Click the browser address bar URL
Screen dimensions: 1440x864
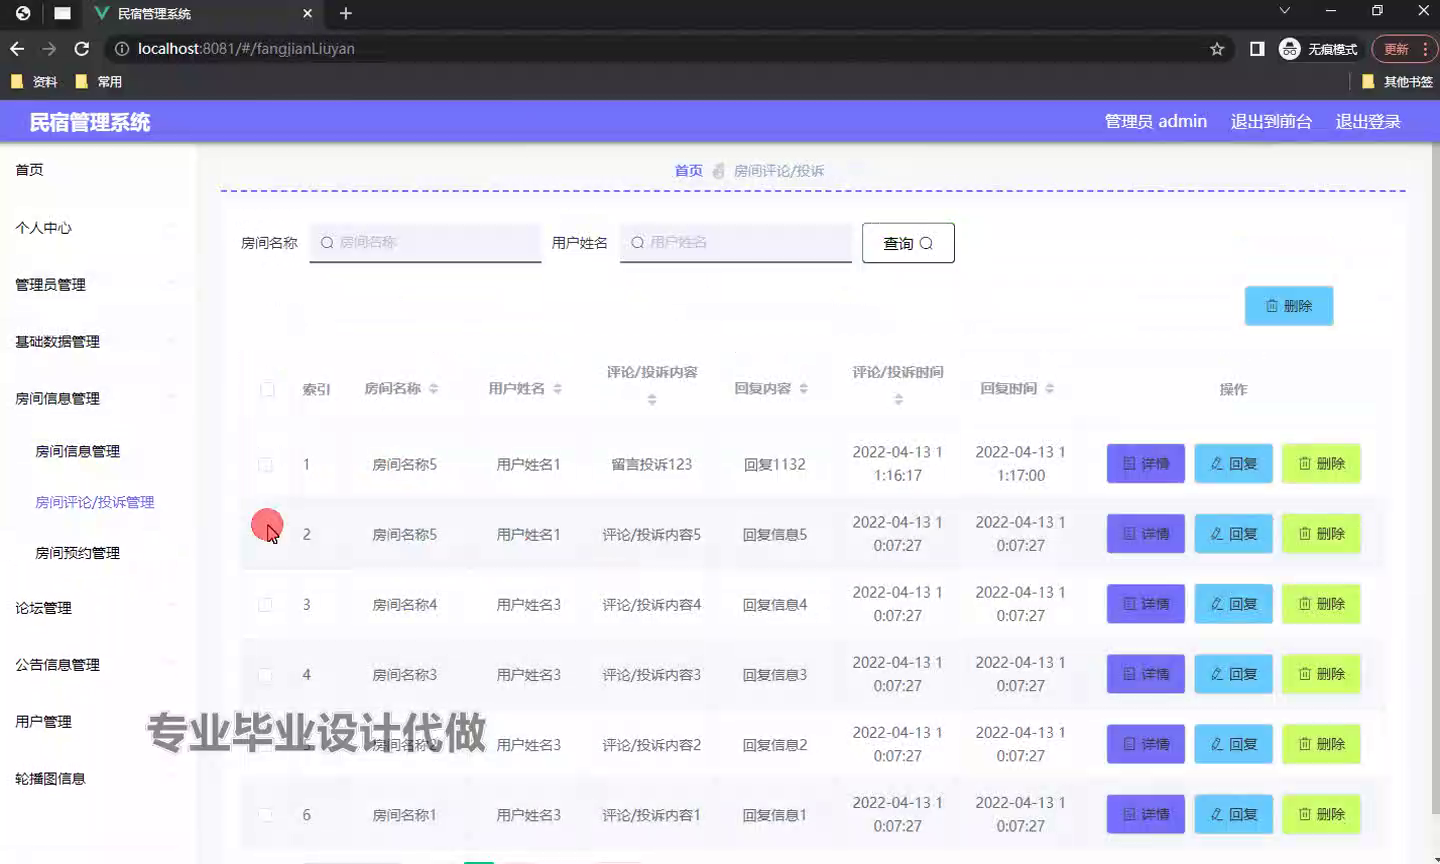click(x=246, y=48)
